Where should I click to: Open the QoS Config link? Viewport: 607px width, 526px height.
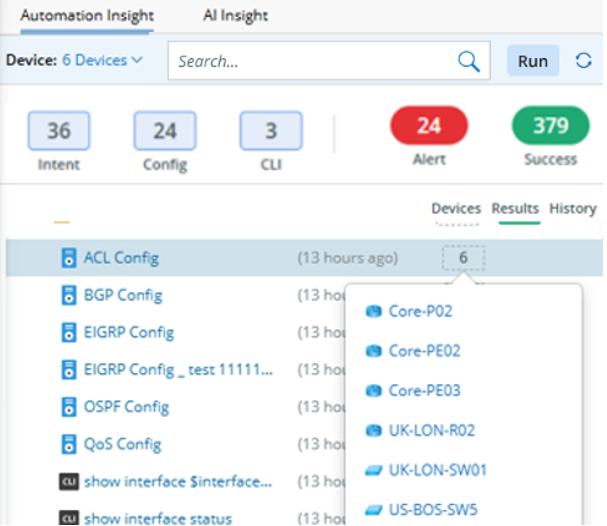(123, 444)
